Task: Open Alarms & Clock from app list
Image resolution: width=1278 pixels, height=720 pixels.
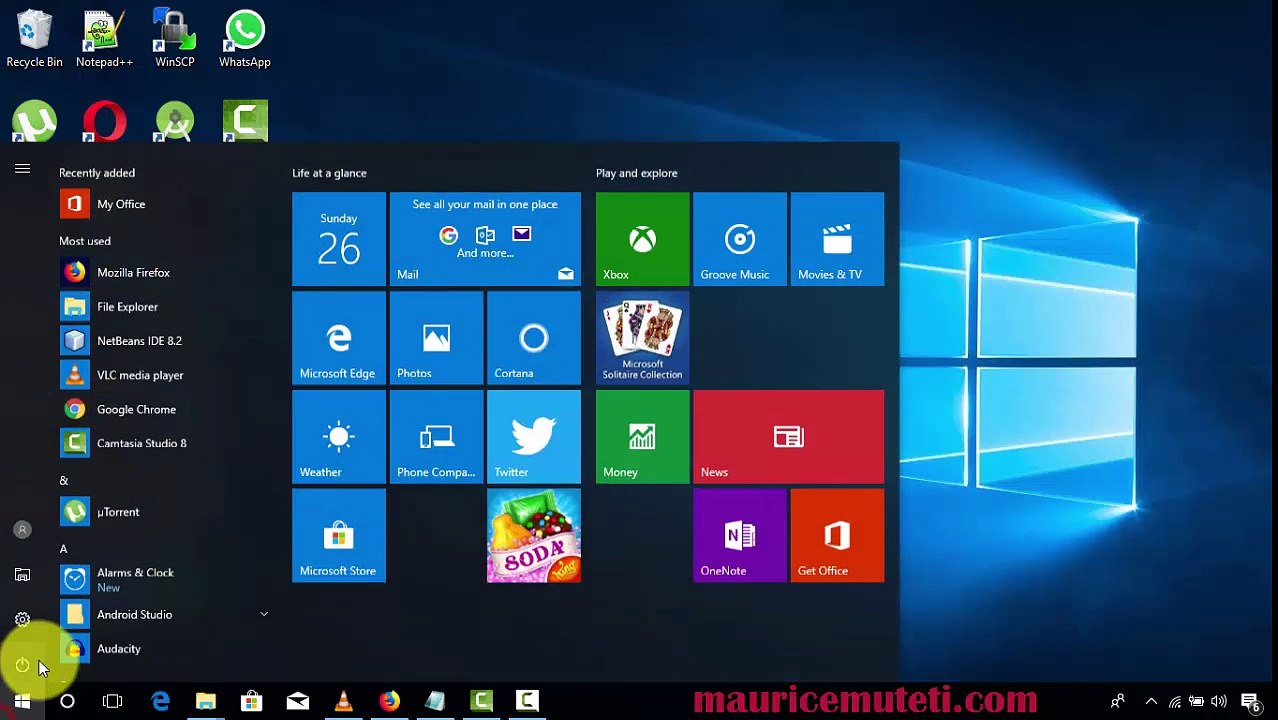Action: pyautogui.click(x=160, y=580)
